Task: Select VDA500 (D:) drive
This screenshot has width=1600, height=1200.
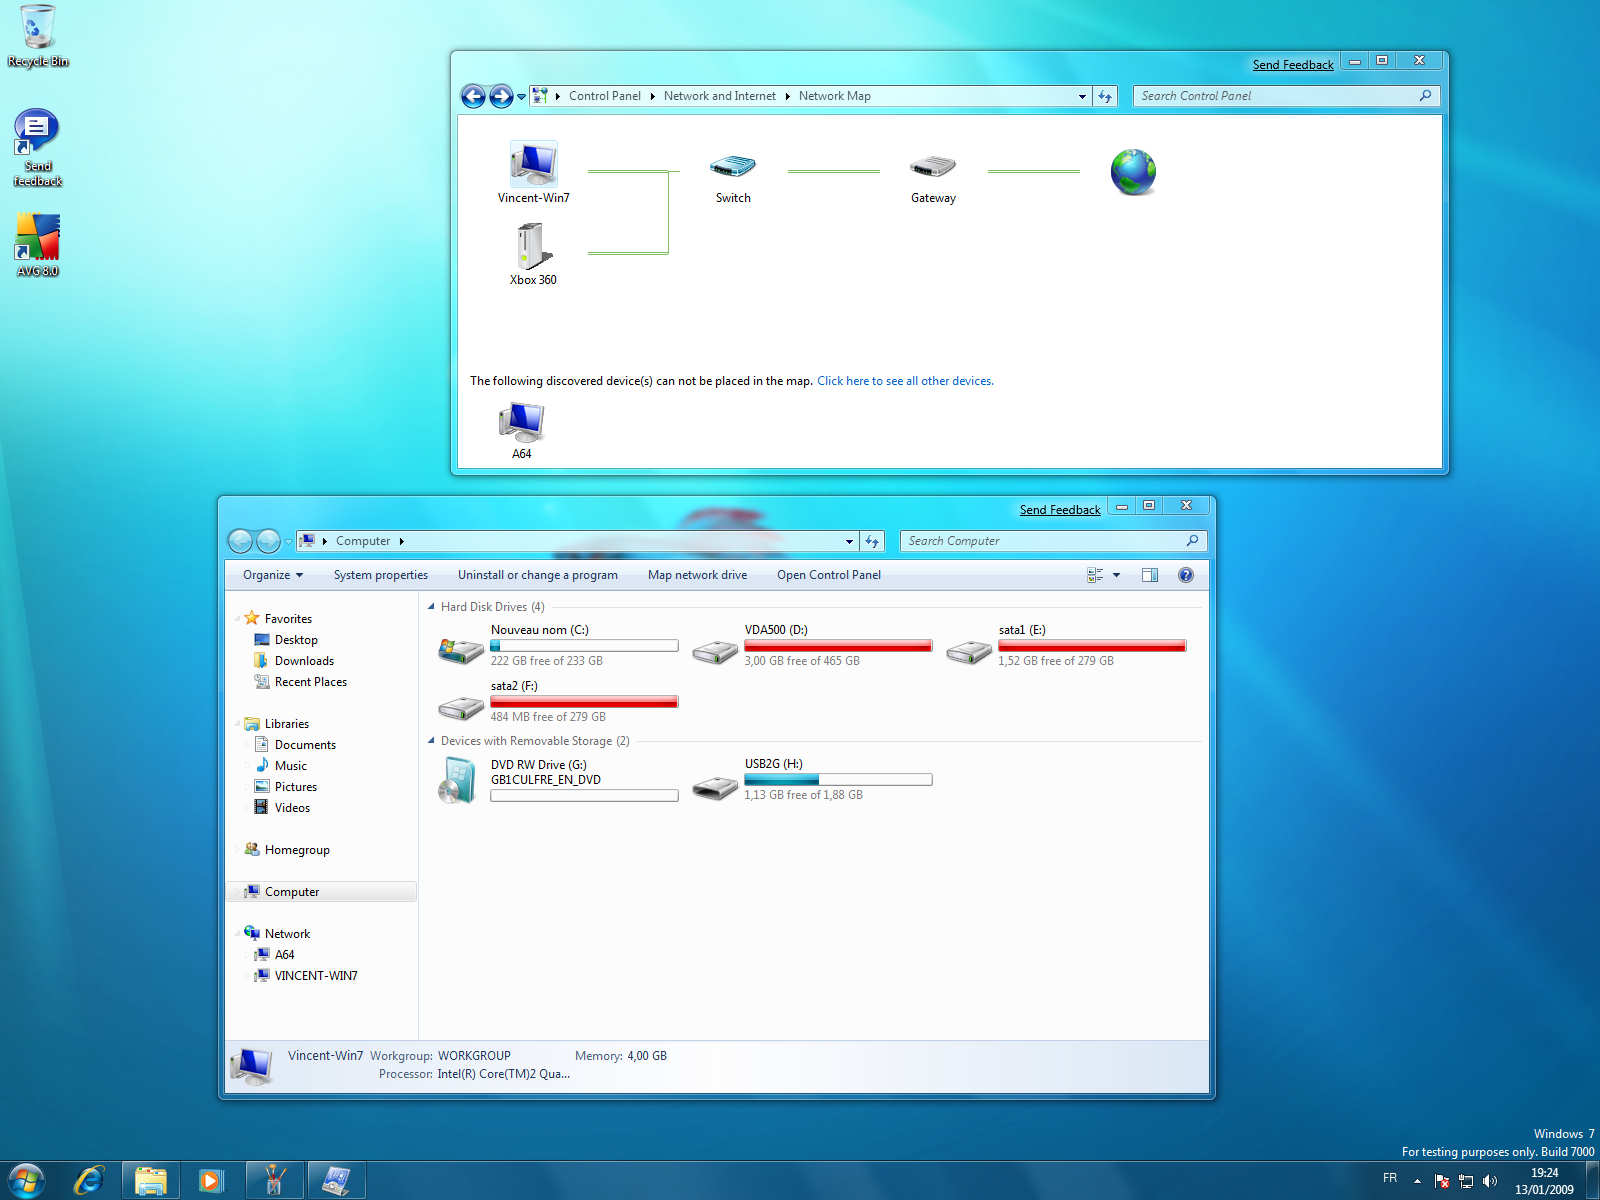Action: (x=812, y=645)
